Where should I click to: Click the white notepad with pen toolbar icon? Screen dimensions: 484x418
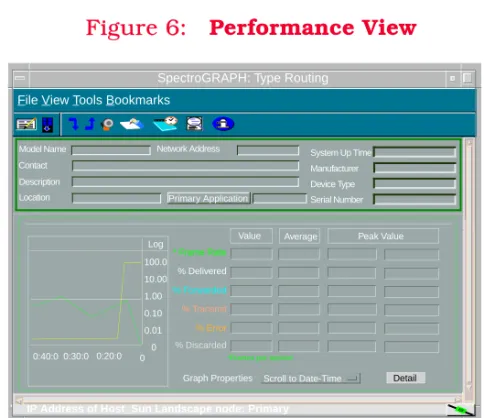coord(132,124)
